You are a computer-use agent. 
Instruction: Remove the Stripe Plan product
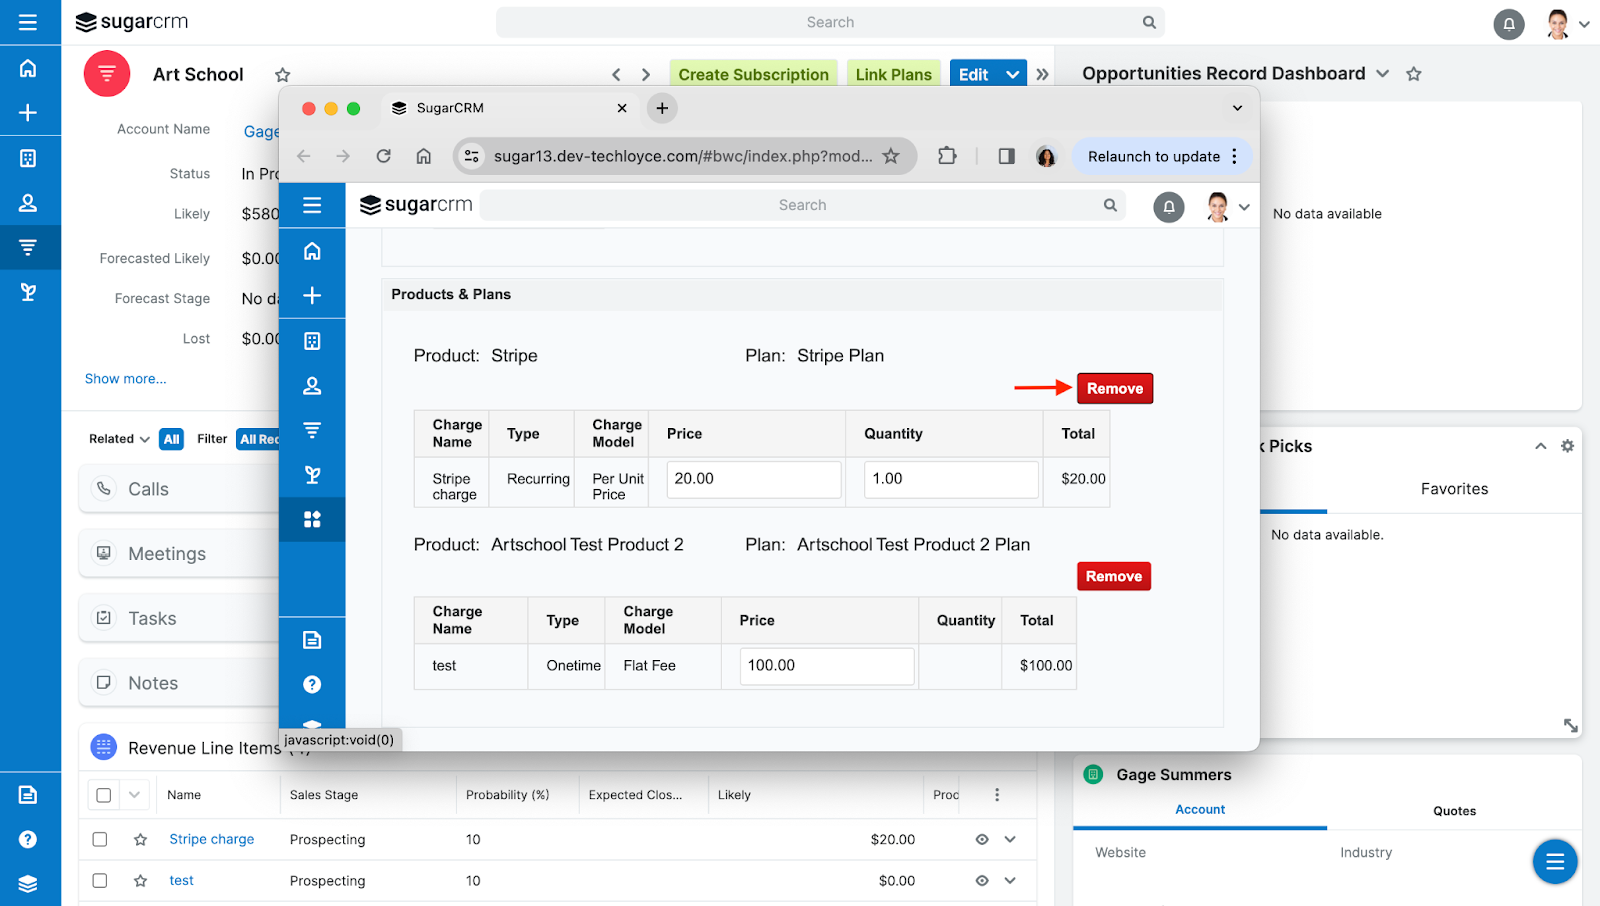(x=1114, y=388)
